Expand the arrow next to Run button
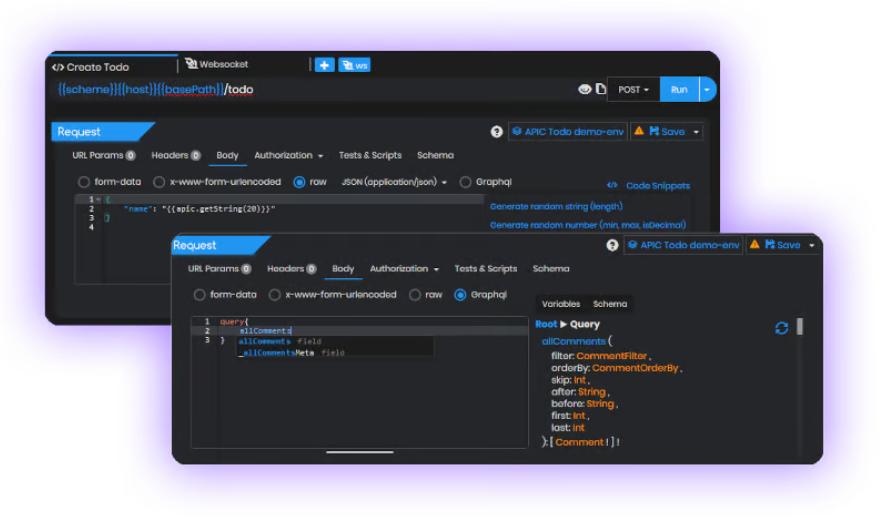892x529 pixels. [x=708, y=89]
